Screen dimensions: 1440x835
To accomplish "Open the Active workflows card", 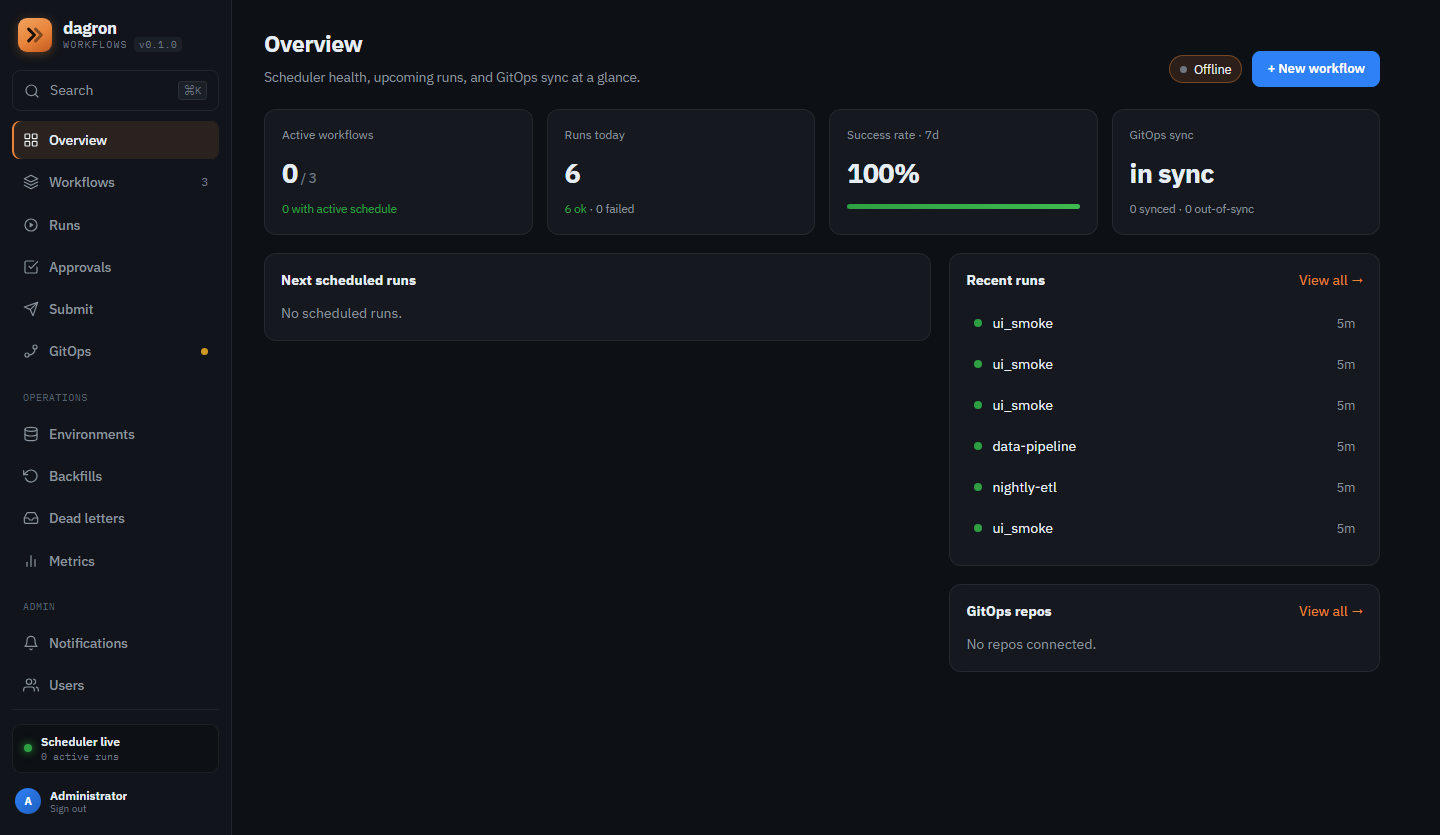I will pos(398,172).
